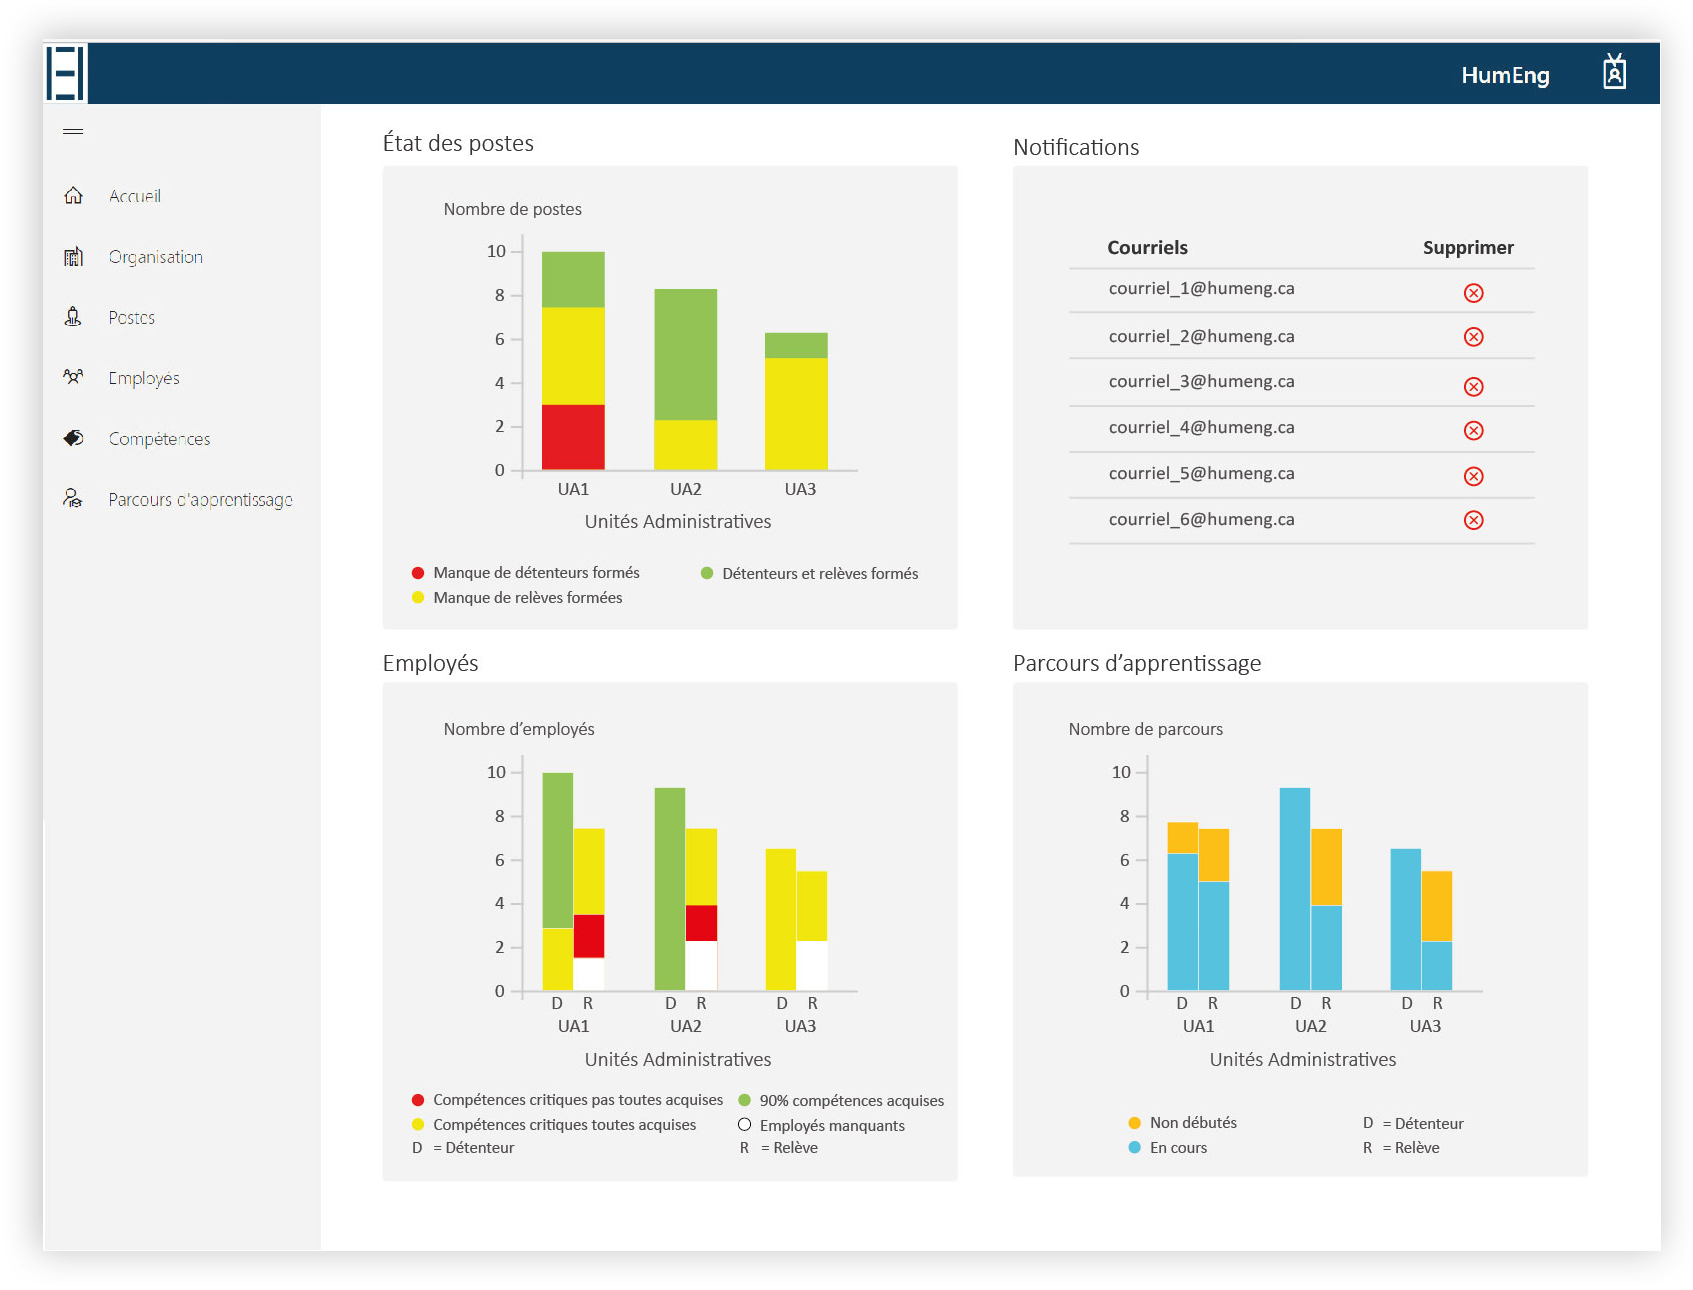
Task: Click green 'Détenteurs et relèves formés' legend dot
Action: tap(707, 573)
